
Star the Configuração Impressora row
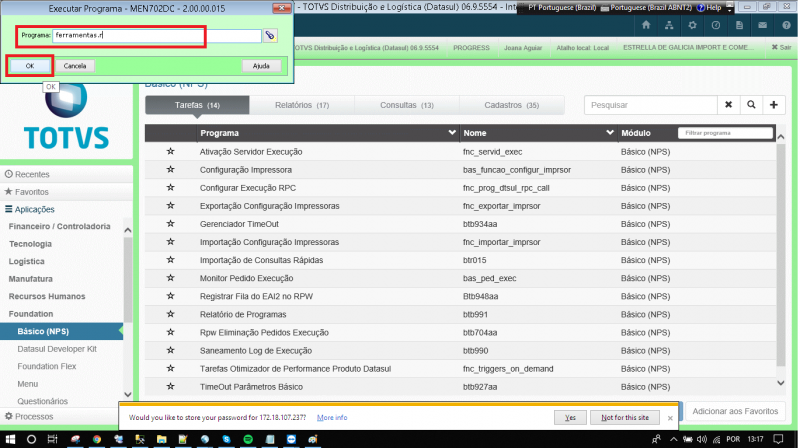point(170,169)
